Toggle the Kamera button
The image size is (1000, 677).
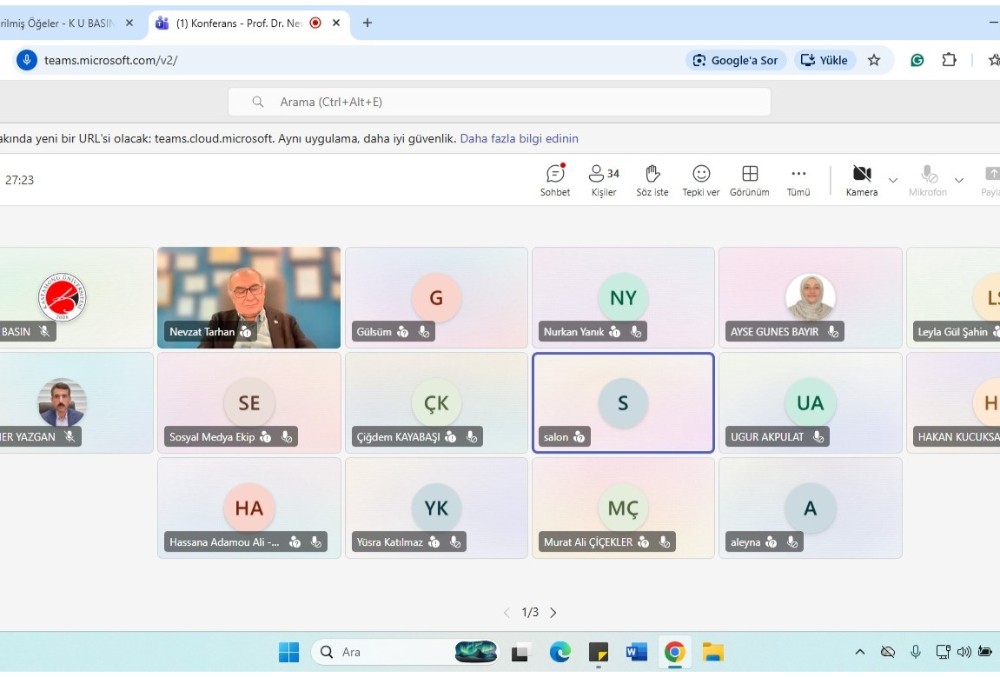862,180
